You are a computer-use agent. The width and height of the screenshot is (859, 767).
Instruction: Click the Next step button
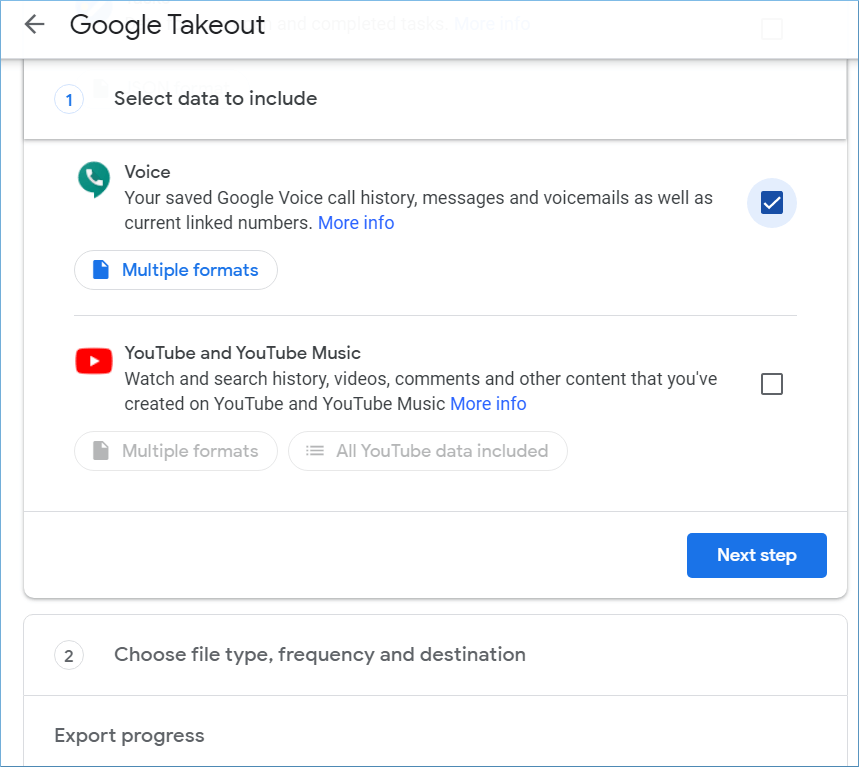(757, 555)
